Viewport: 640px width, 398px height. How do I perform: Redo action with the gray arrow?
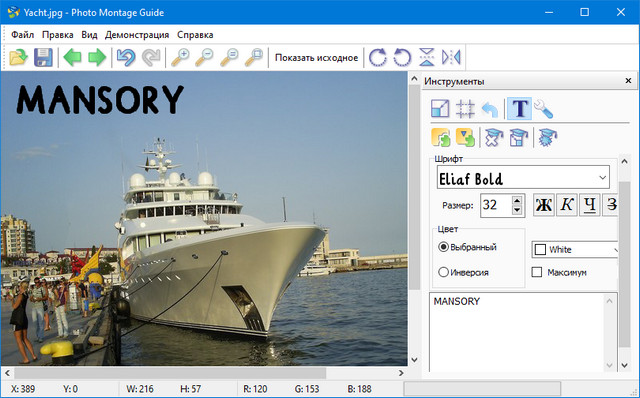[x=151, y=57]
